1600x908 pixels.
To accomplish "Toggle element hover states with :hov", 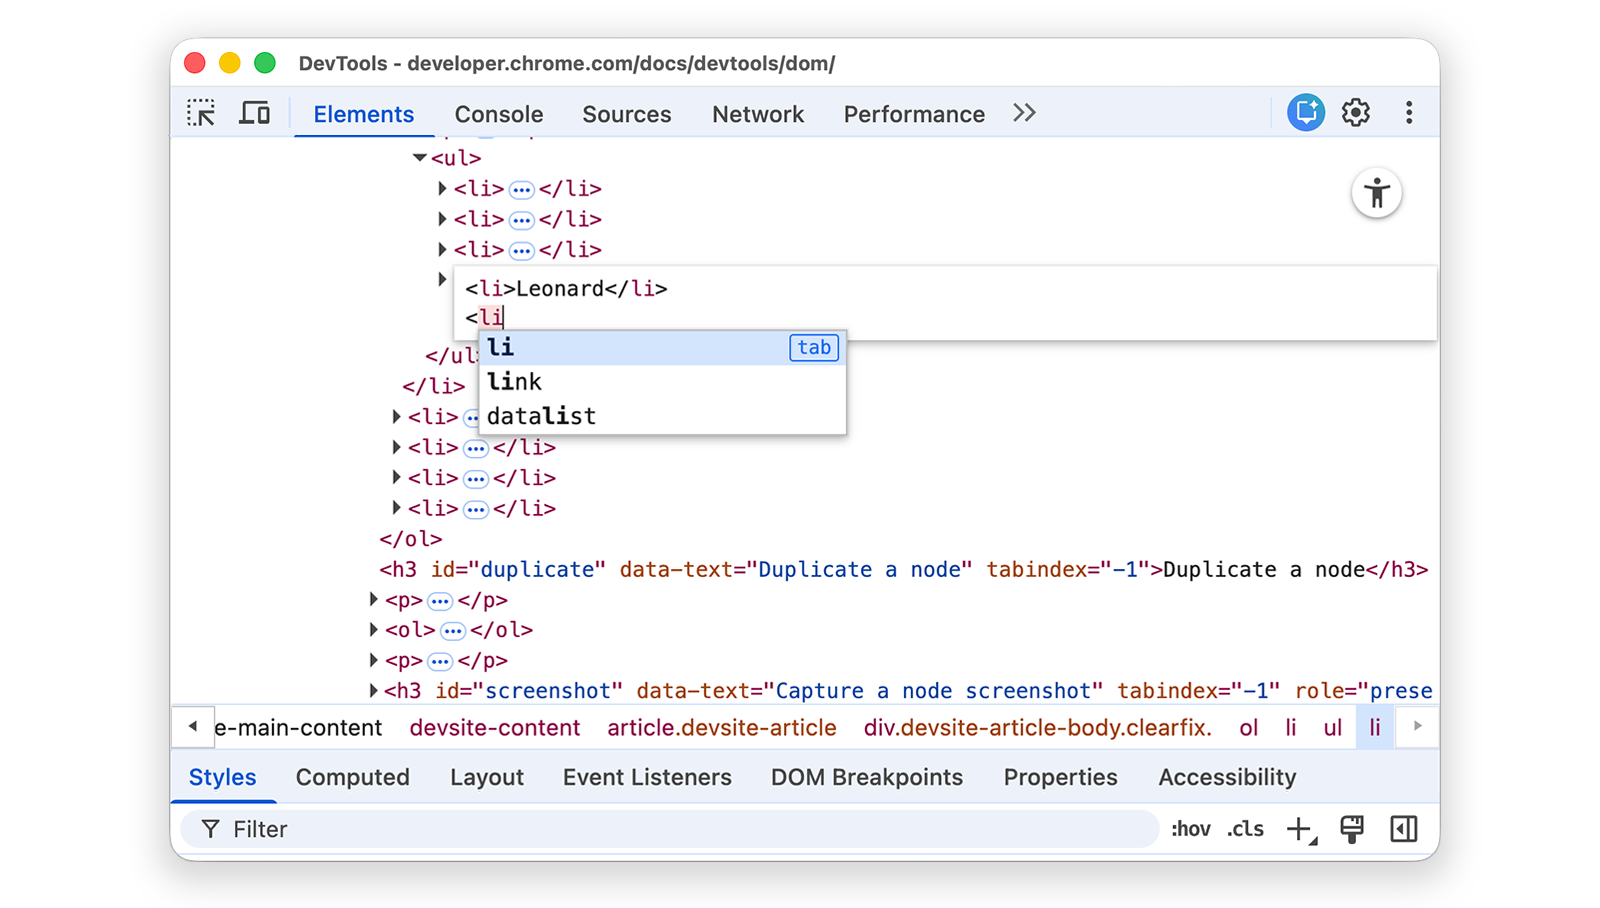I will click(1190, 828).
